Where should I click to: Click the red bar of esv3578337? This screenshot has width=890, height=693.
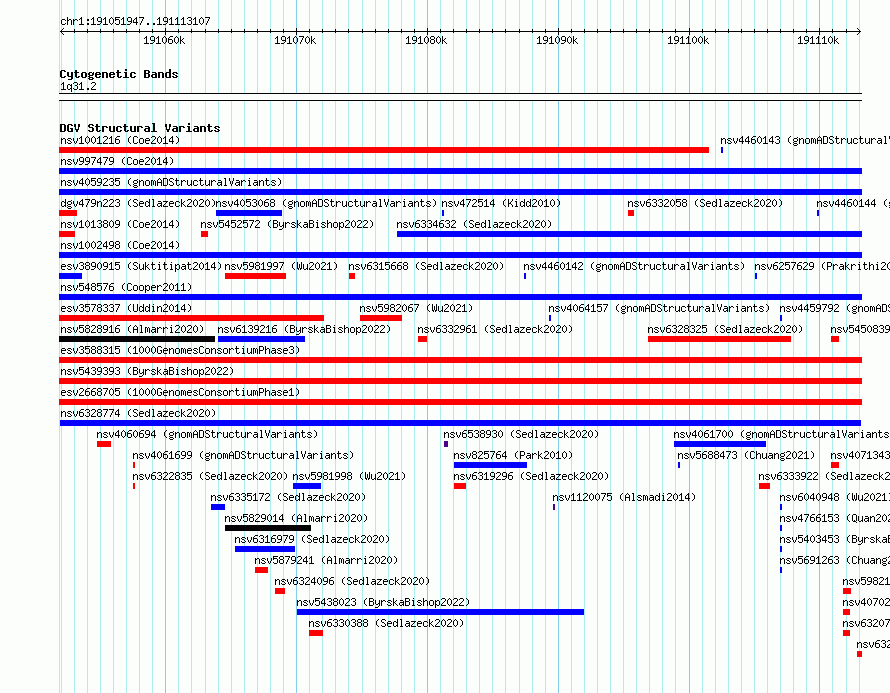tap(192, 318)
